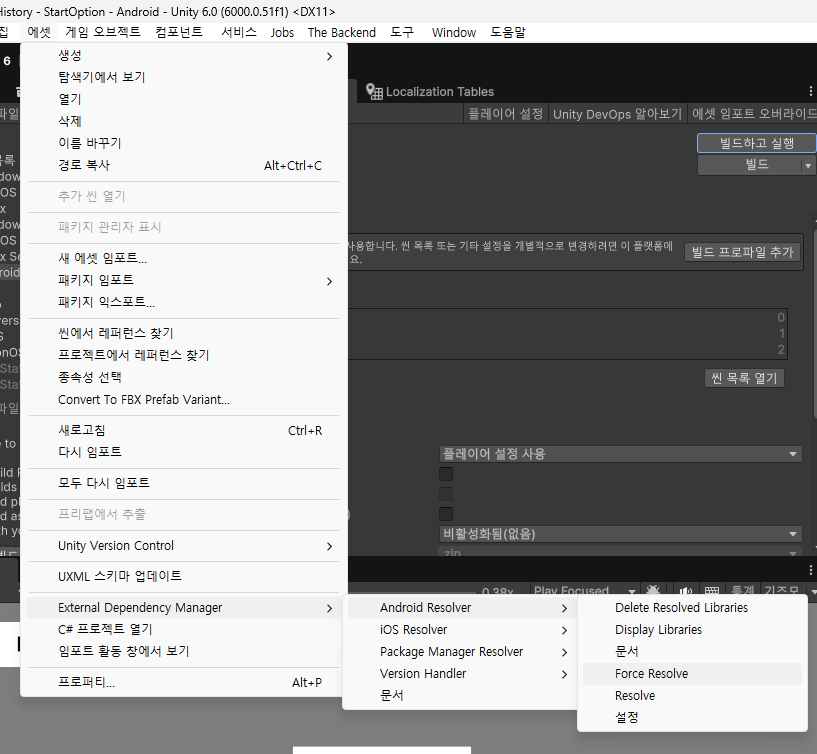The height and width of the screenshot is (754, 817).
Task: Open the 에셋 menu in the menu bar
Action: (39, 32)
